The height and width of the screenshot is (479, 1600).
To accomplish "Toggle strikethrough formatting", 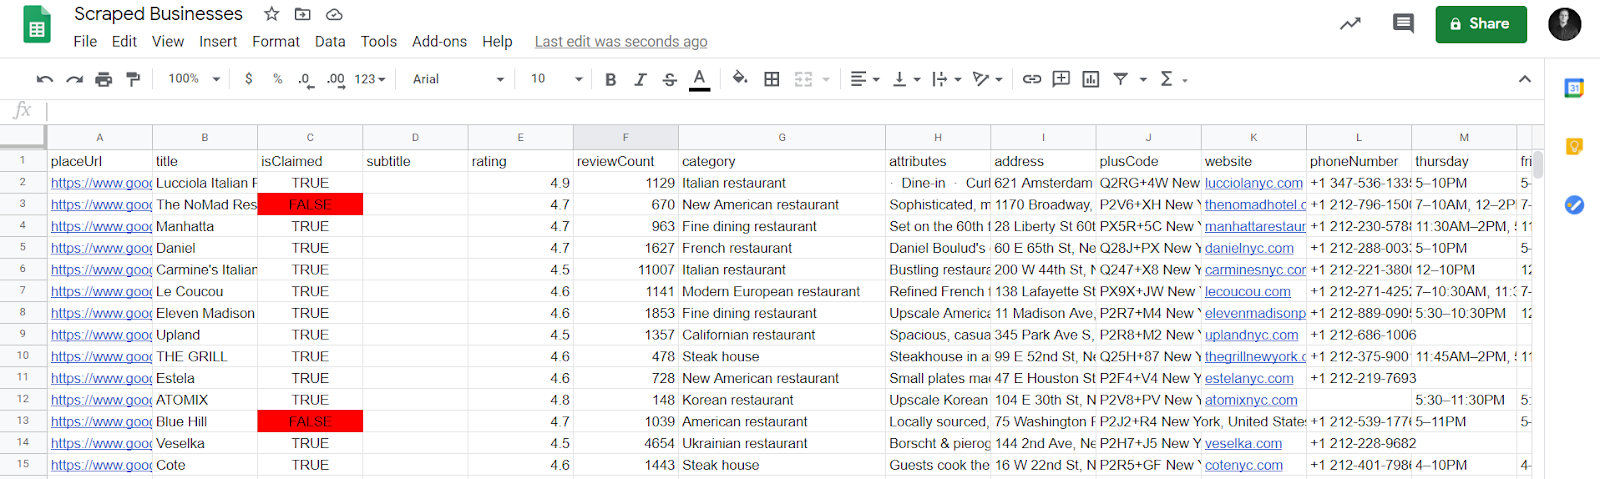I will 669,79.
